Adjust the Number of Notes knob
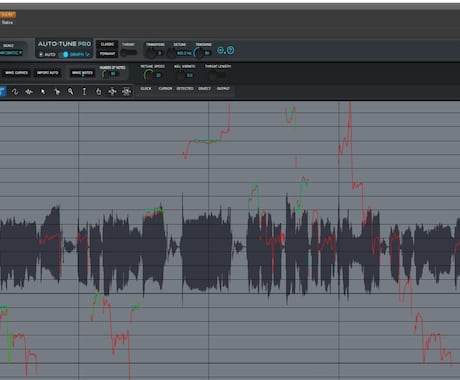Viewport: 460px width, 380px height. click(105, 74)
